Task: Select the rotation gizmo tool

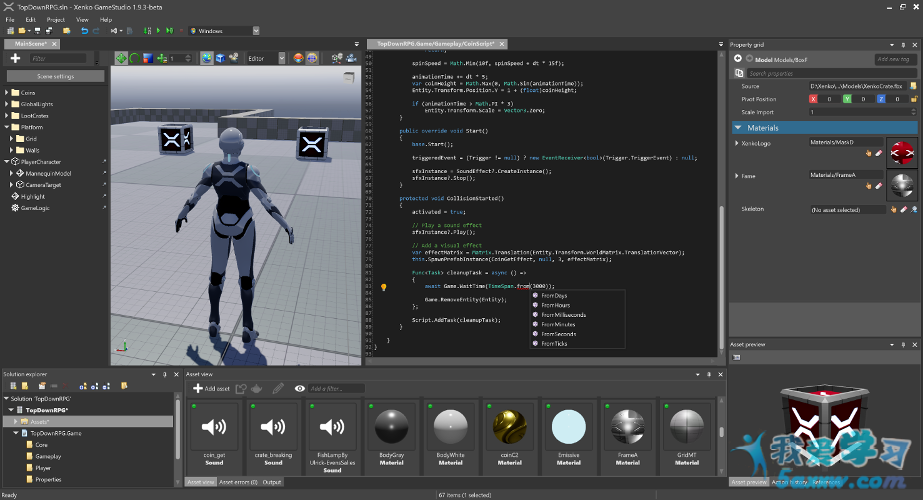Action: (x=134, y=58)
